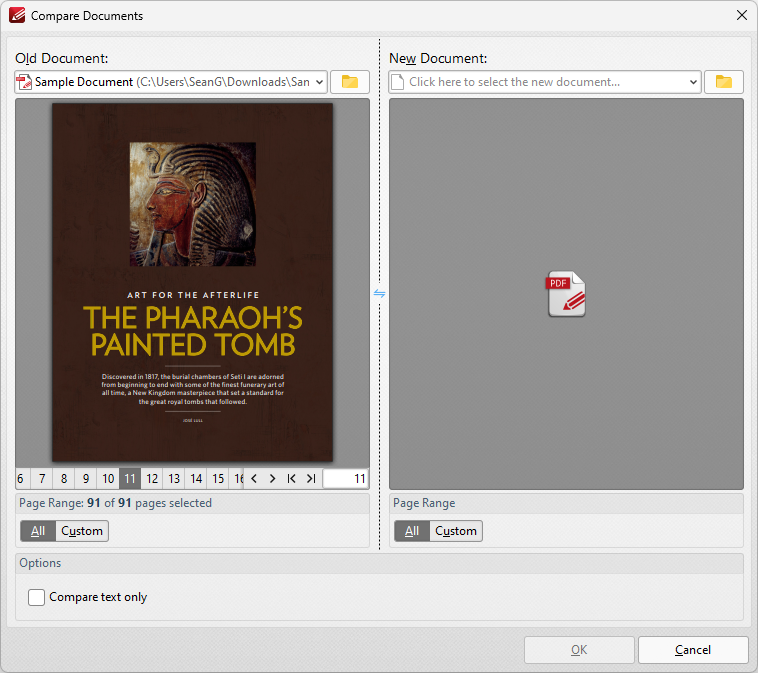Image resolution: width=758 pixels, height=673 pixels.
Task: Jump to first page arrow
Action: [292, 479]
